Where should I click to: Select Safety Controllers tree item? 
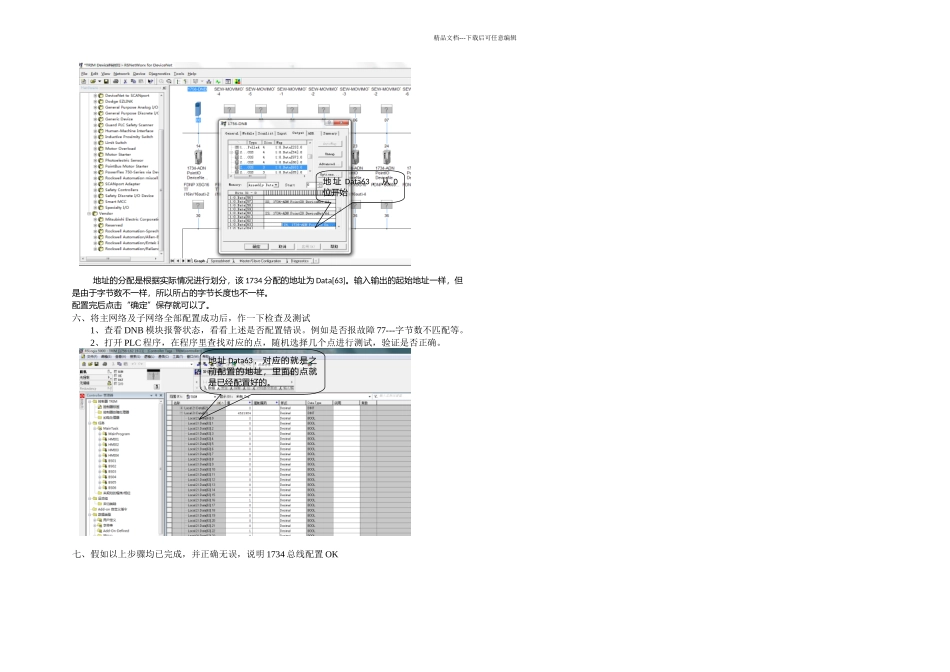click(x=122, y=190)
